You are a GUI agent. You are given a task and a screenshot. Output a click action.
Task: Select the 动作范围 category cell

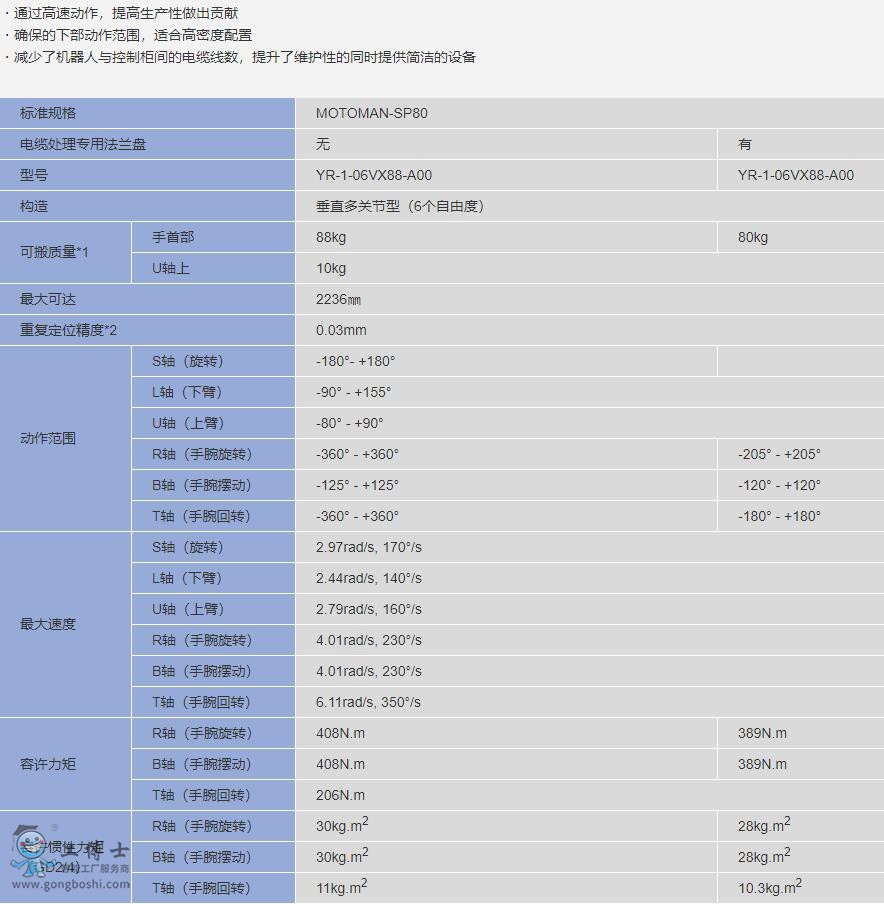48,438
